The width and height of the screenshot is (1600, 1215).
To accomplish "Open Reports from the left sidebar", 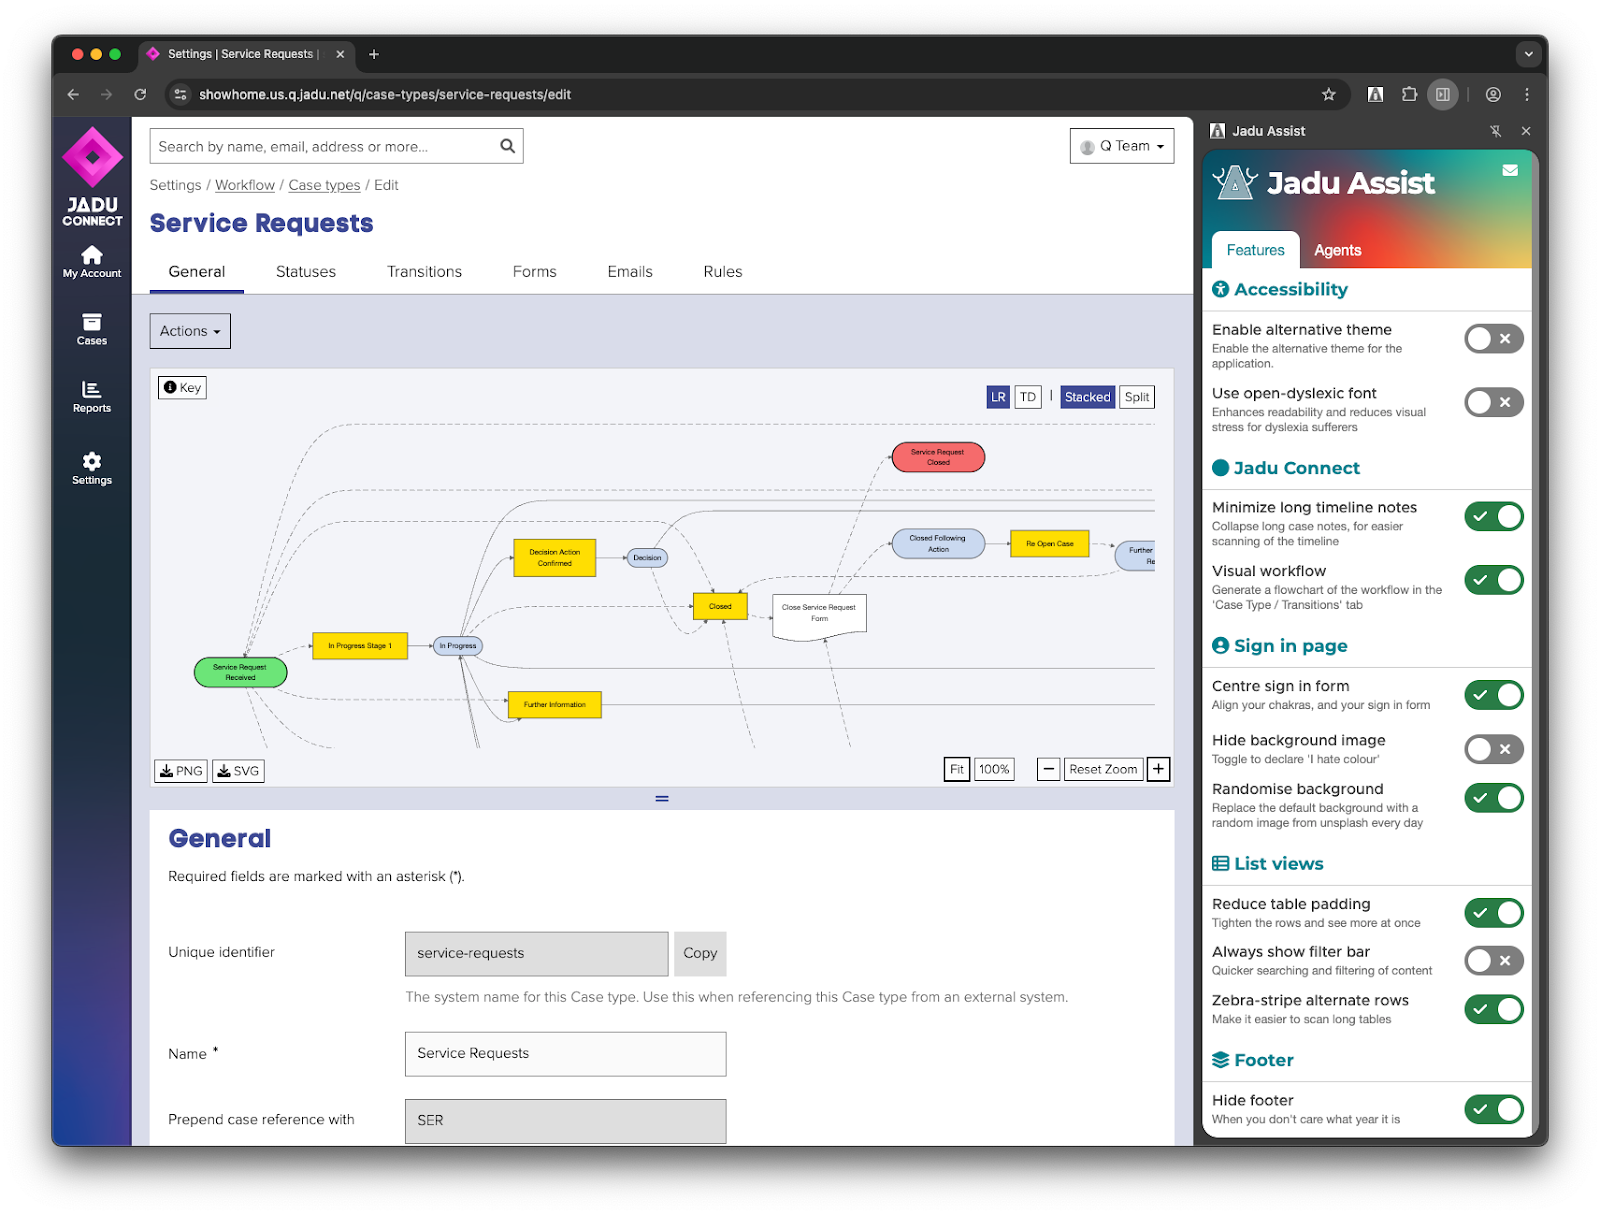I will pyautogui.click(x=91, y=397).
